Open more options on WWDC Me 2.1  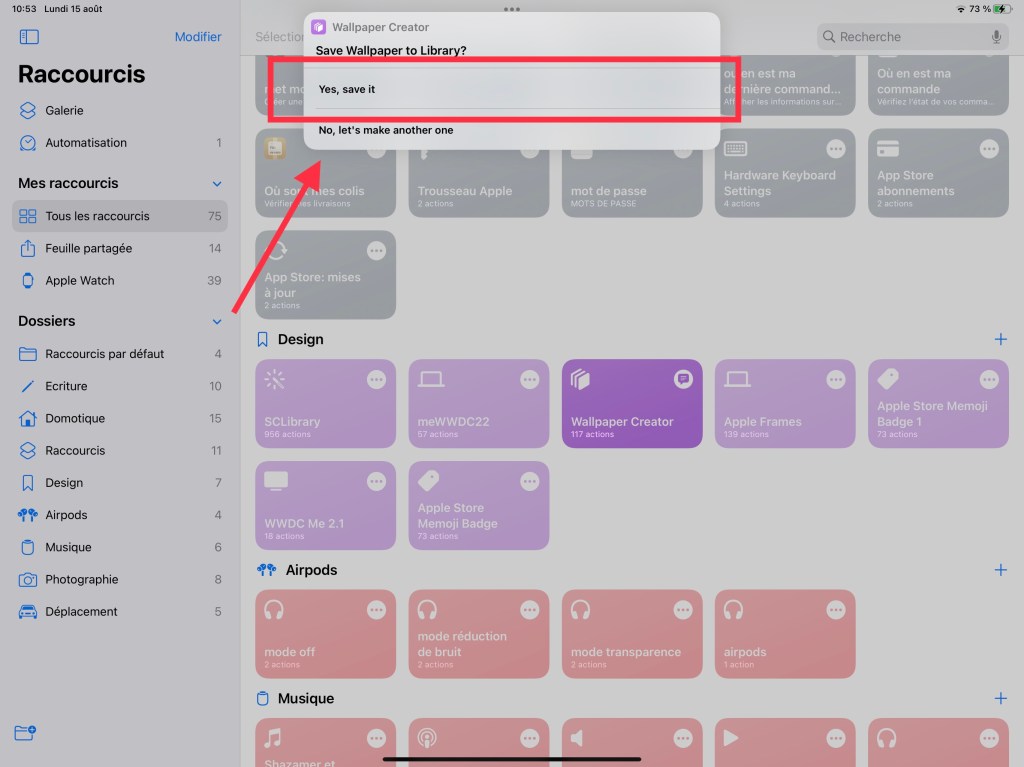[376, 482]
